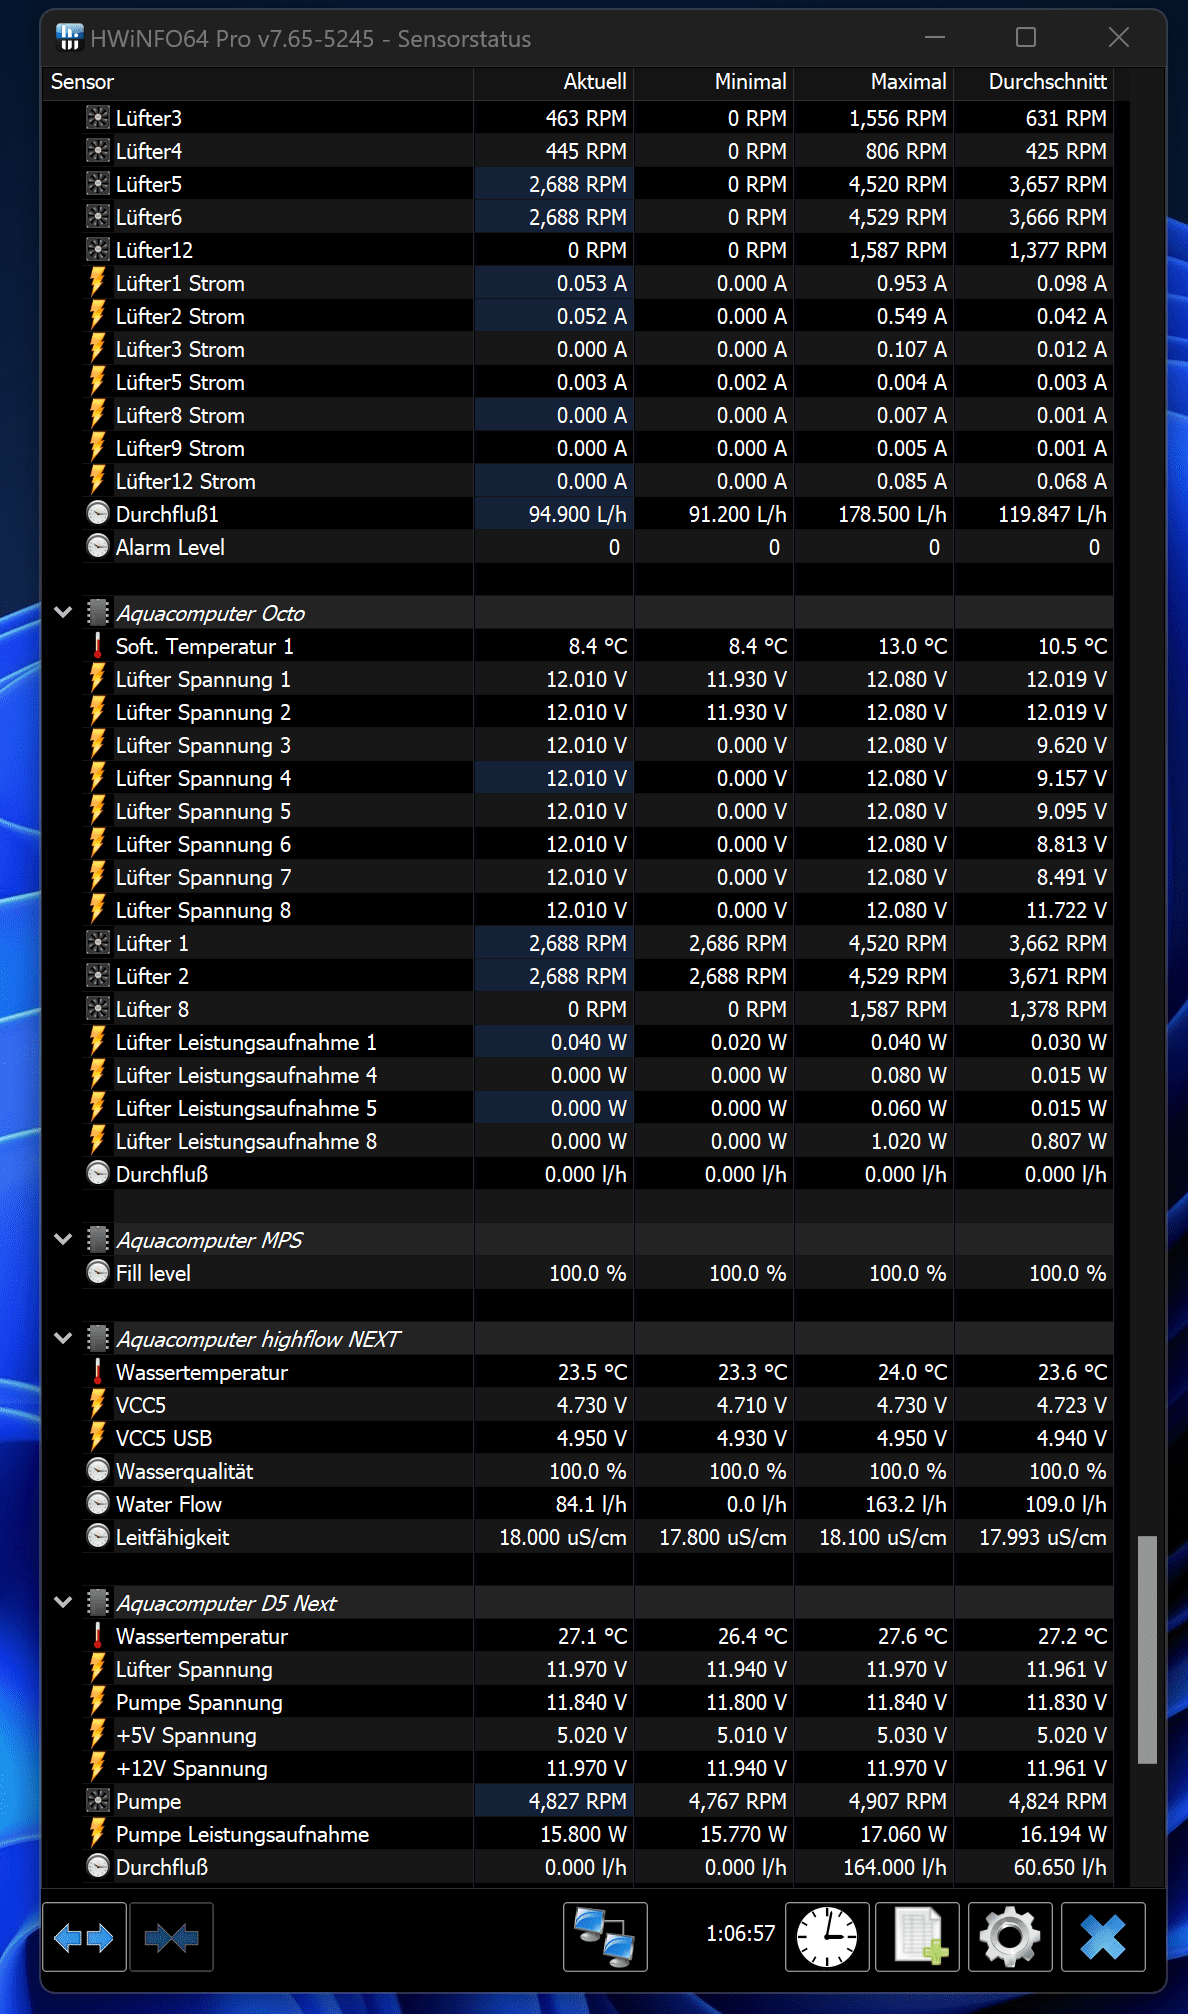The width and height of the screenshot is (1188, 2014).
Task: Collapse the Aquacomputer D5 Next group
Action: point(63,1603)
